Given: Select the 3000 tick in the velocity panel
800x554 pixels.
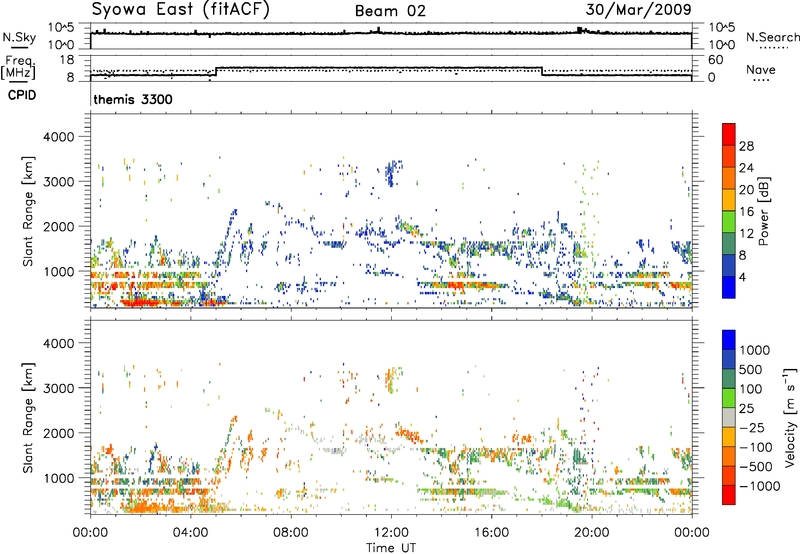Looking at the screenshot, I should point(58,388).
